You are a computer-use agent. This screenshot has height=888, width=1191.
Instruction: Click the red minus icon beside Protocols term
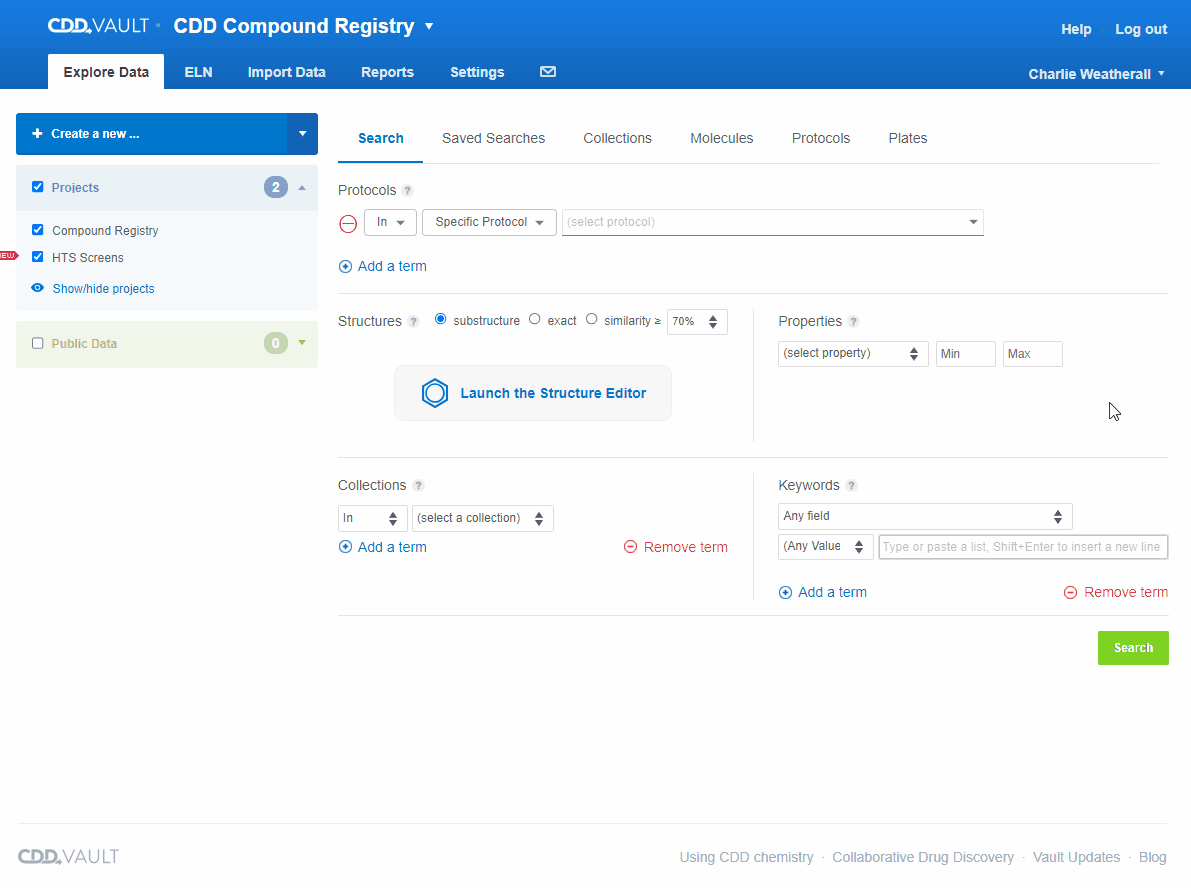pyautogui.click(x=348, y=223)
